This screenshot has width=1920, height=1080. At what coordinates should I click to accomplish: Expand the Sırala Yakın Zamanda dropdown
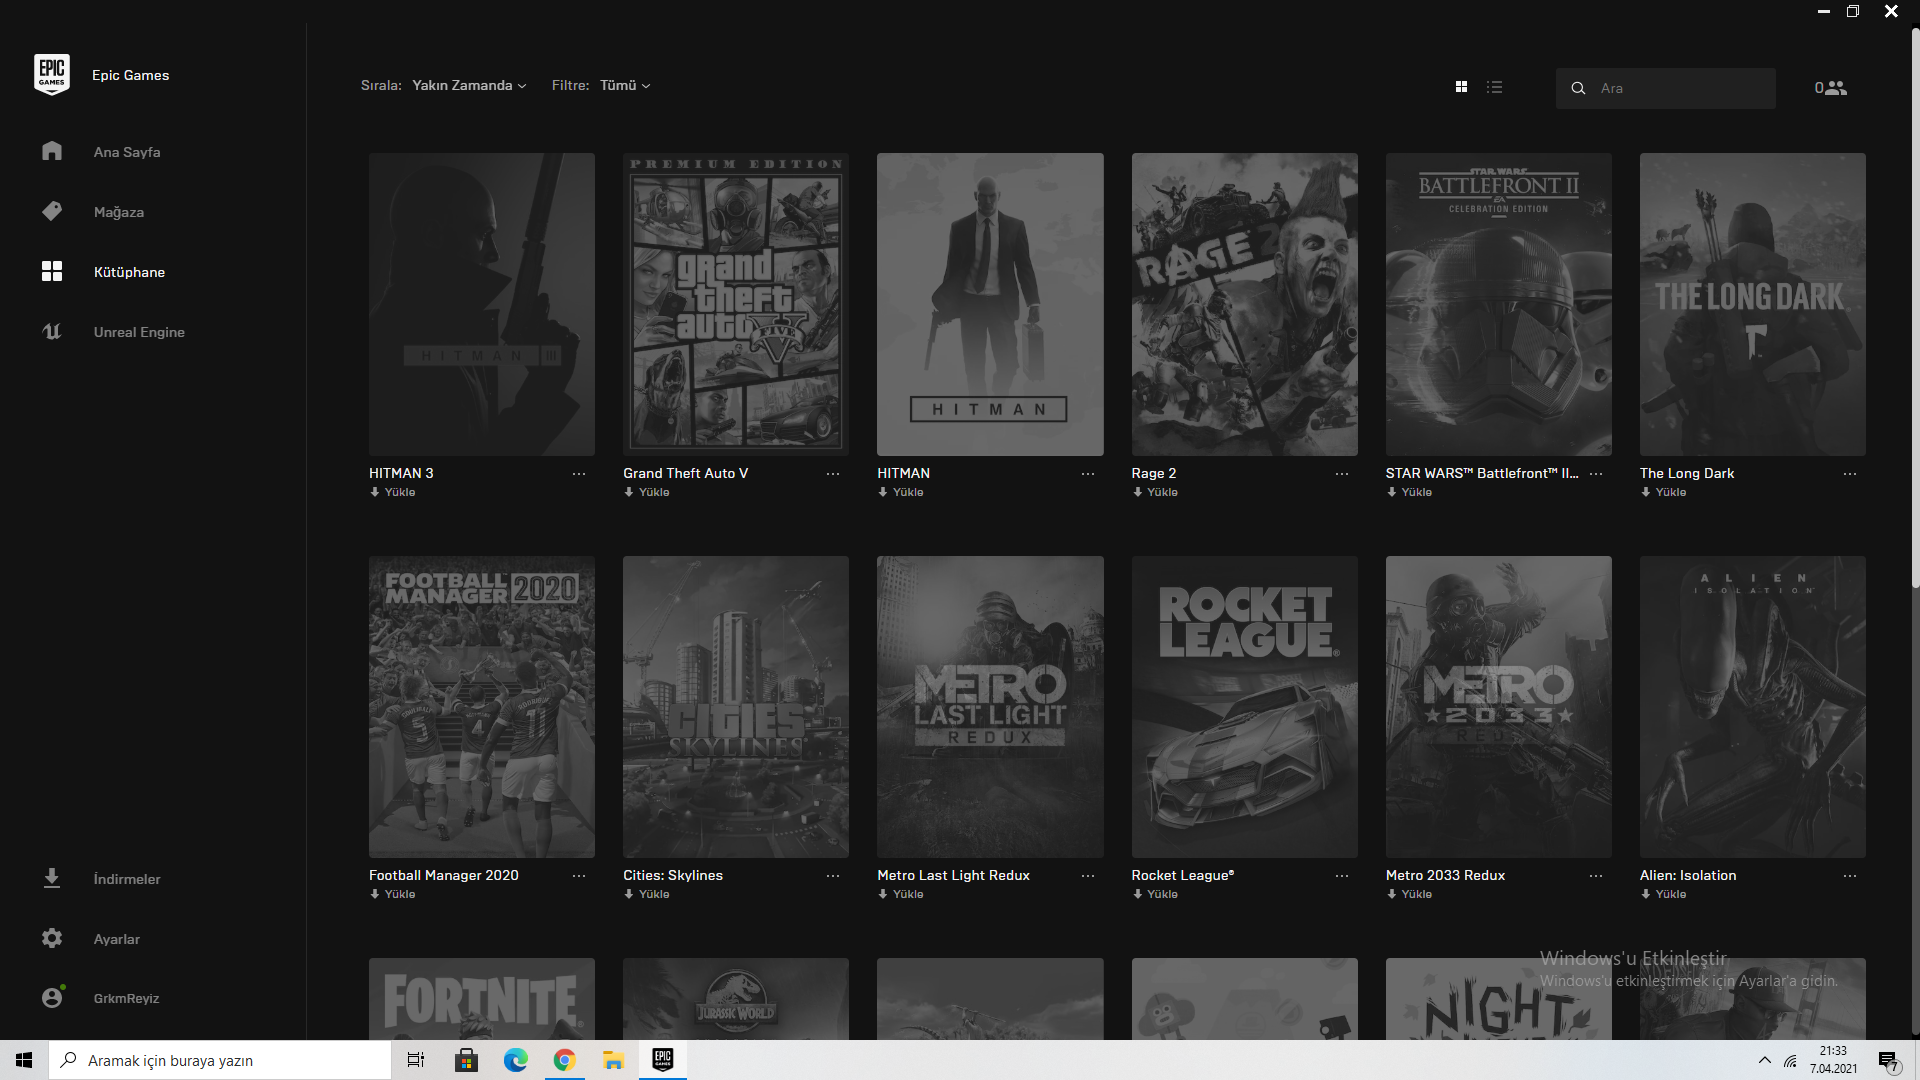[469, 85]
